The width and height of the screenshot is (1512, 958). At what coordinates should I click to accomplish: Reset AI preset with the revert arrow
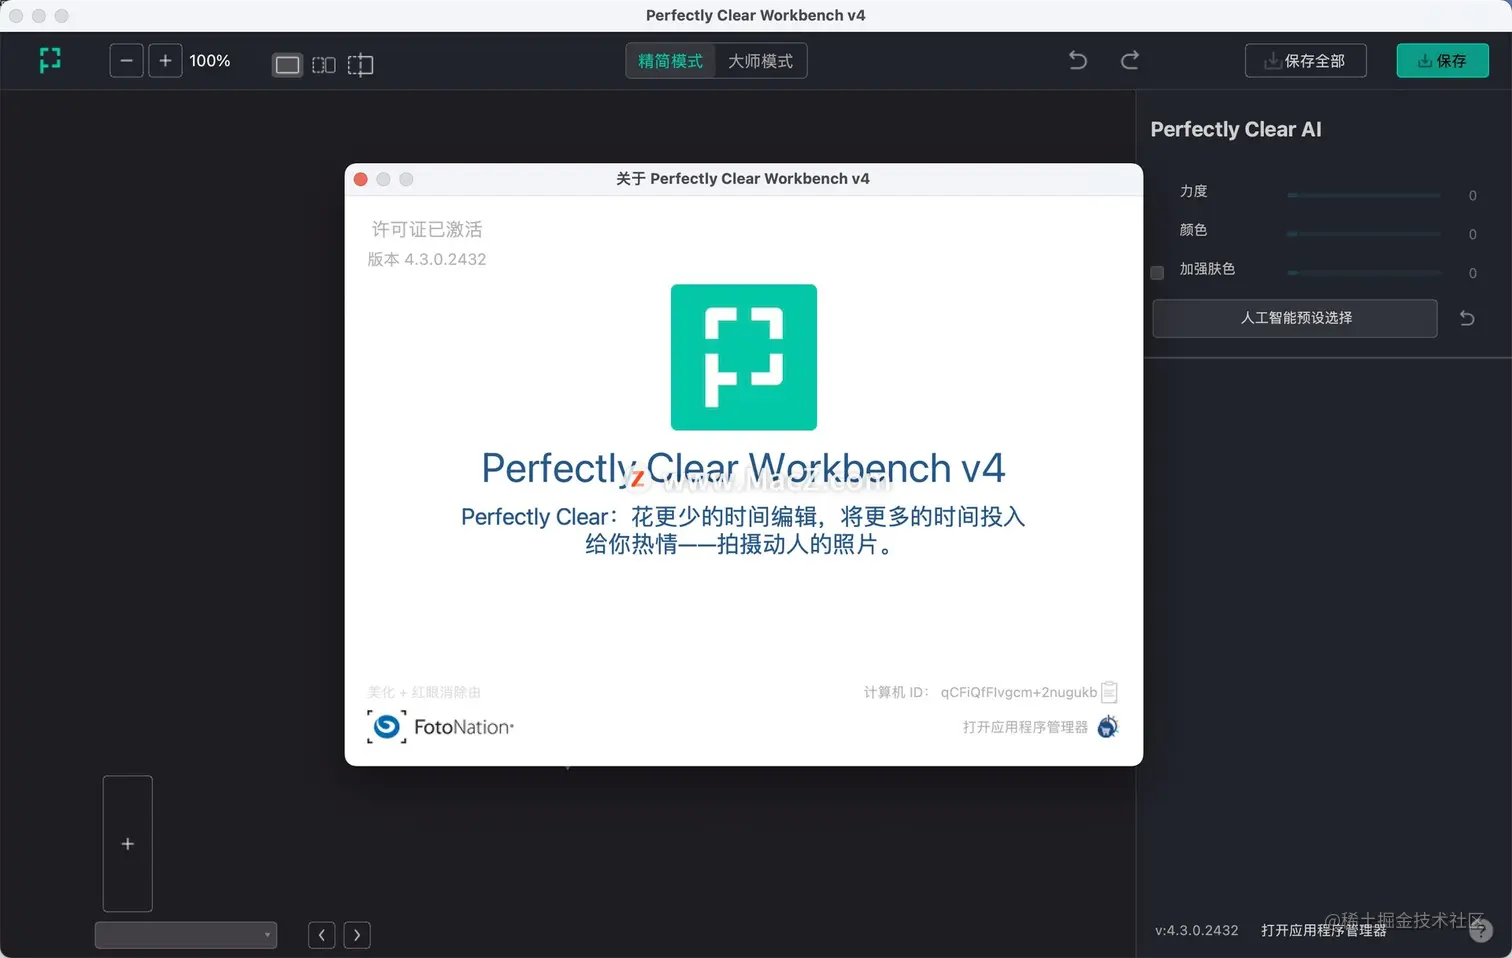point(1467,318)
